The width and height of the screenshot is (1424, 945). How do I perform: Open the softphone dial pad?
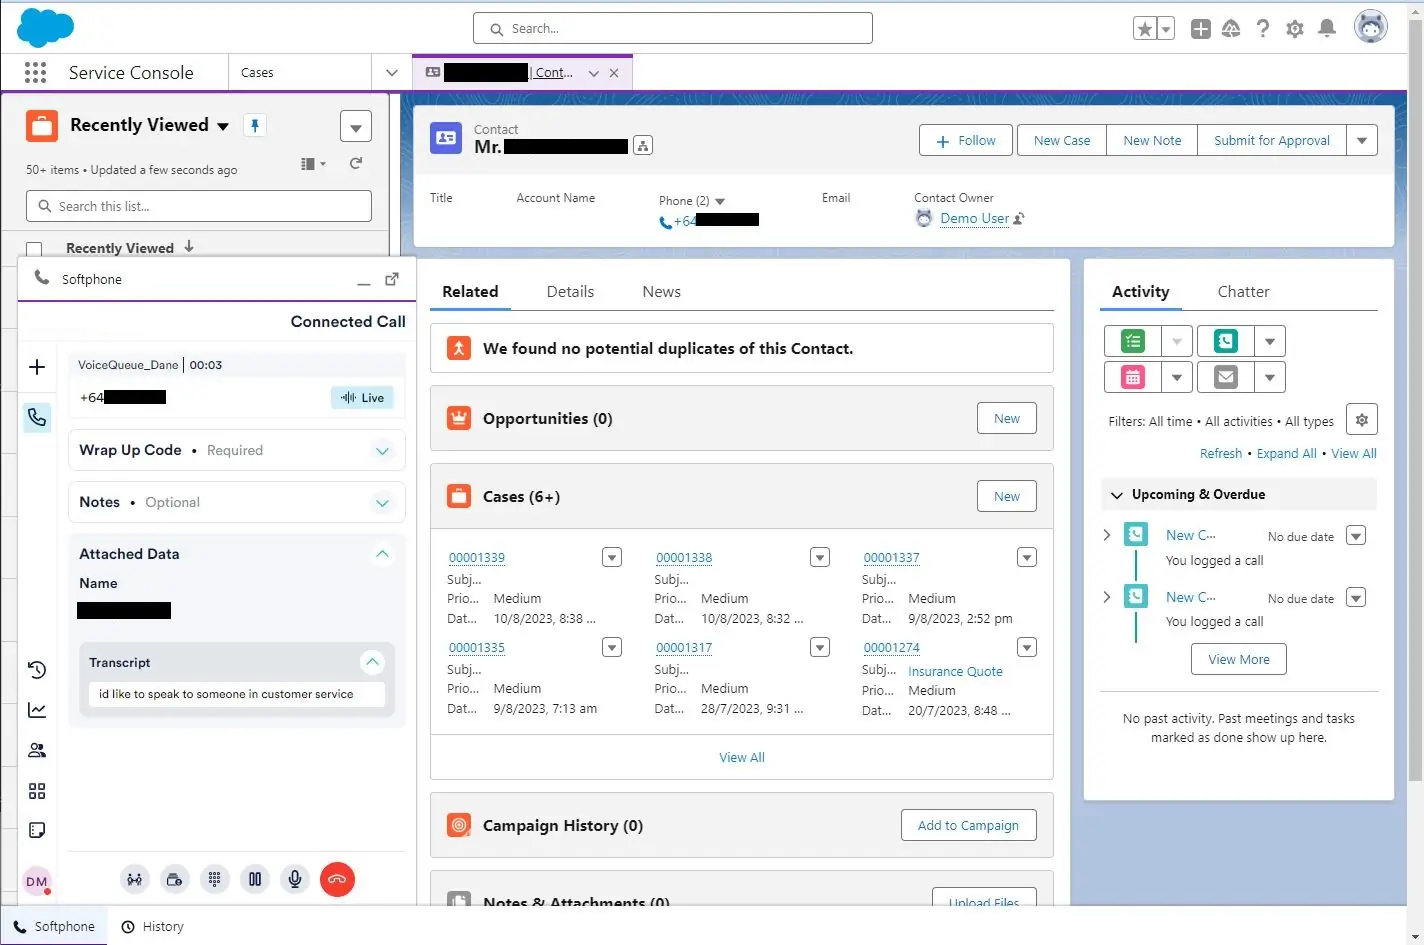(214, 880)
